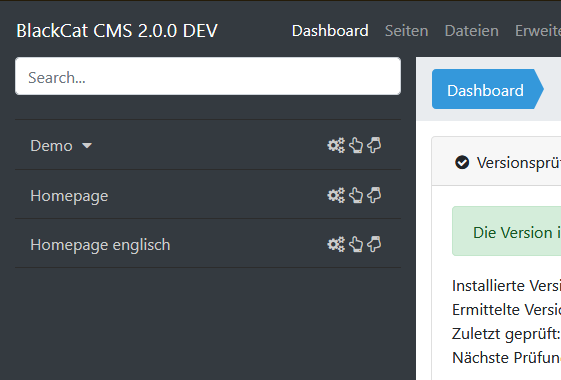Click the 'Installierte Version' line
This screenshot has width=561, height=380.
click(506, 286)
